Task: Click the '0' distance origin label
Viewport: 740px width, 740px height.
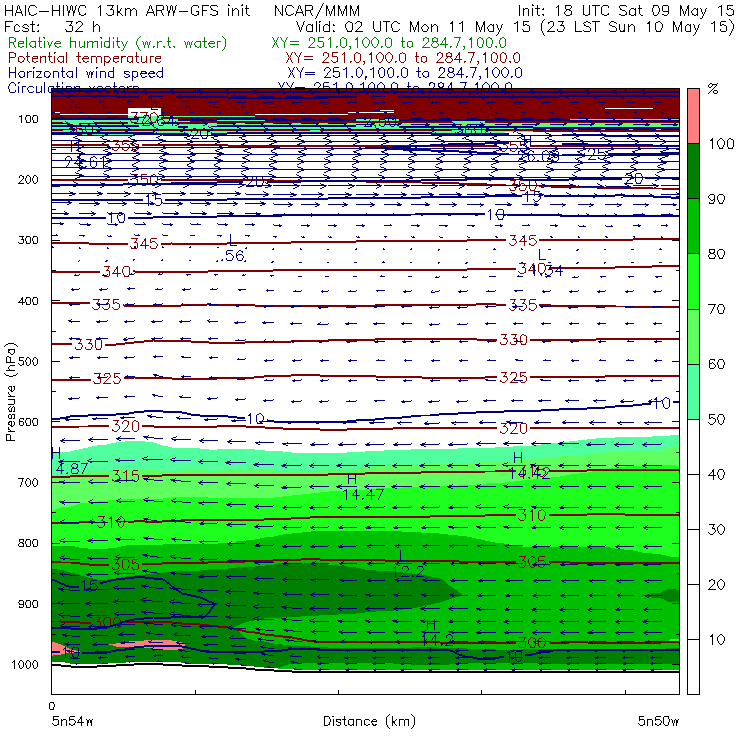Action: pos(52,706)
